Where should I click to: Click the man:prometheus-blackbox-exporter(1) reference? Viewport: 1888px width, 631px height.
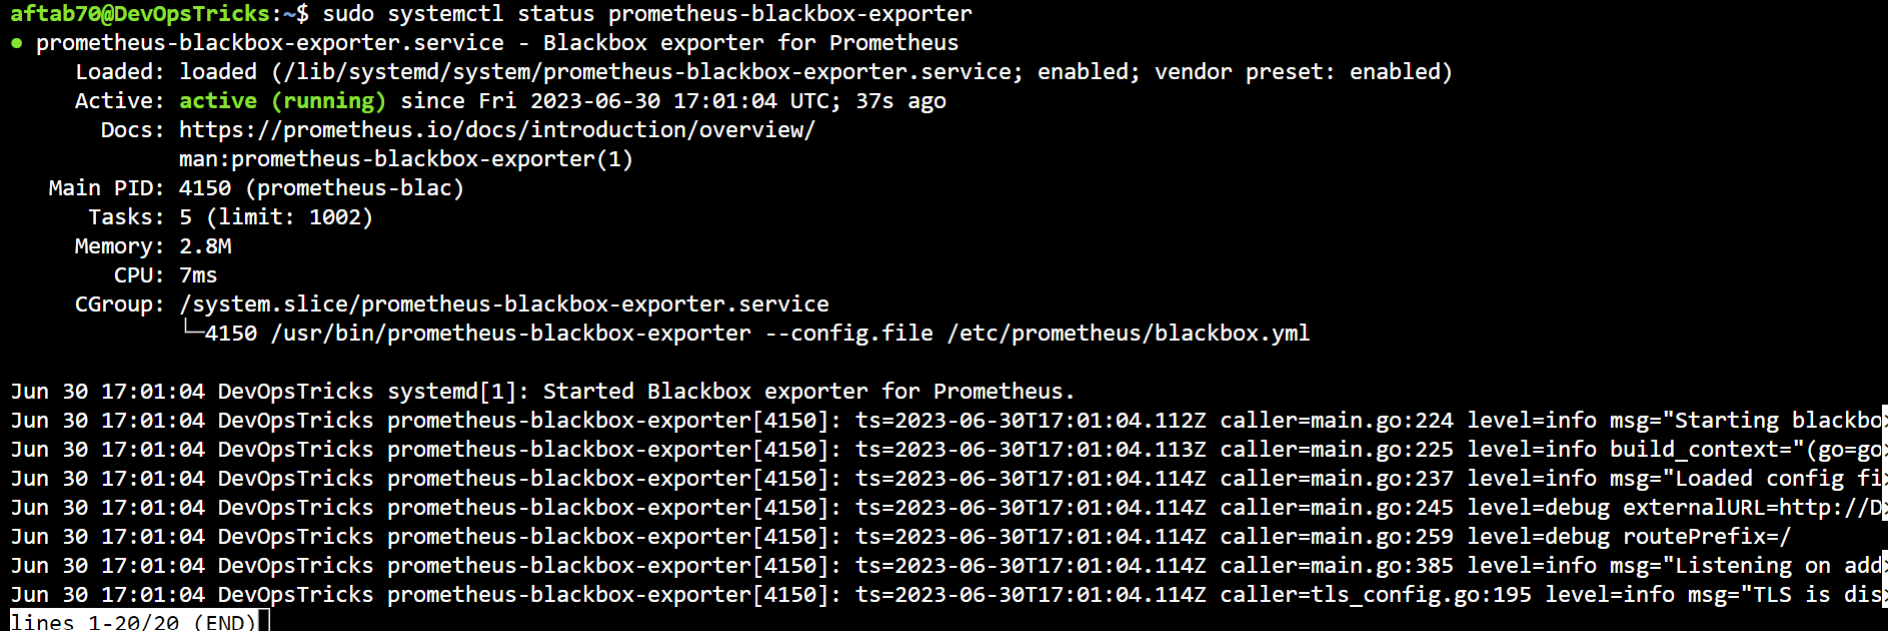[x=406, y=159]
